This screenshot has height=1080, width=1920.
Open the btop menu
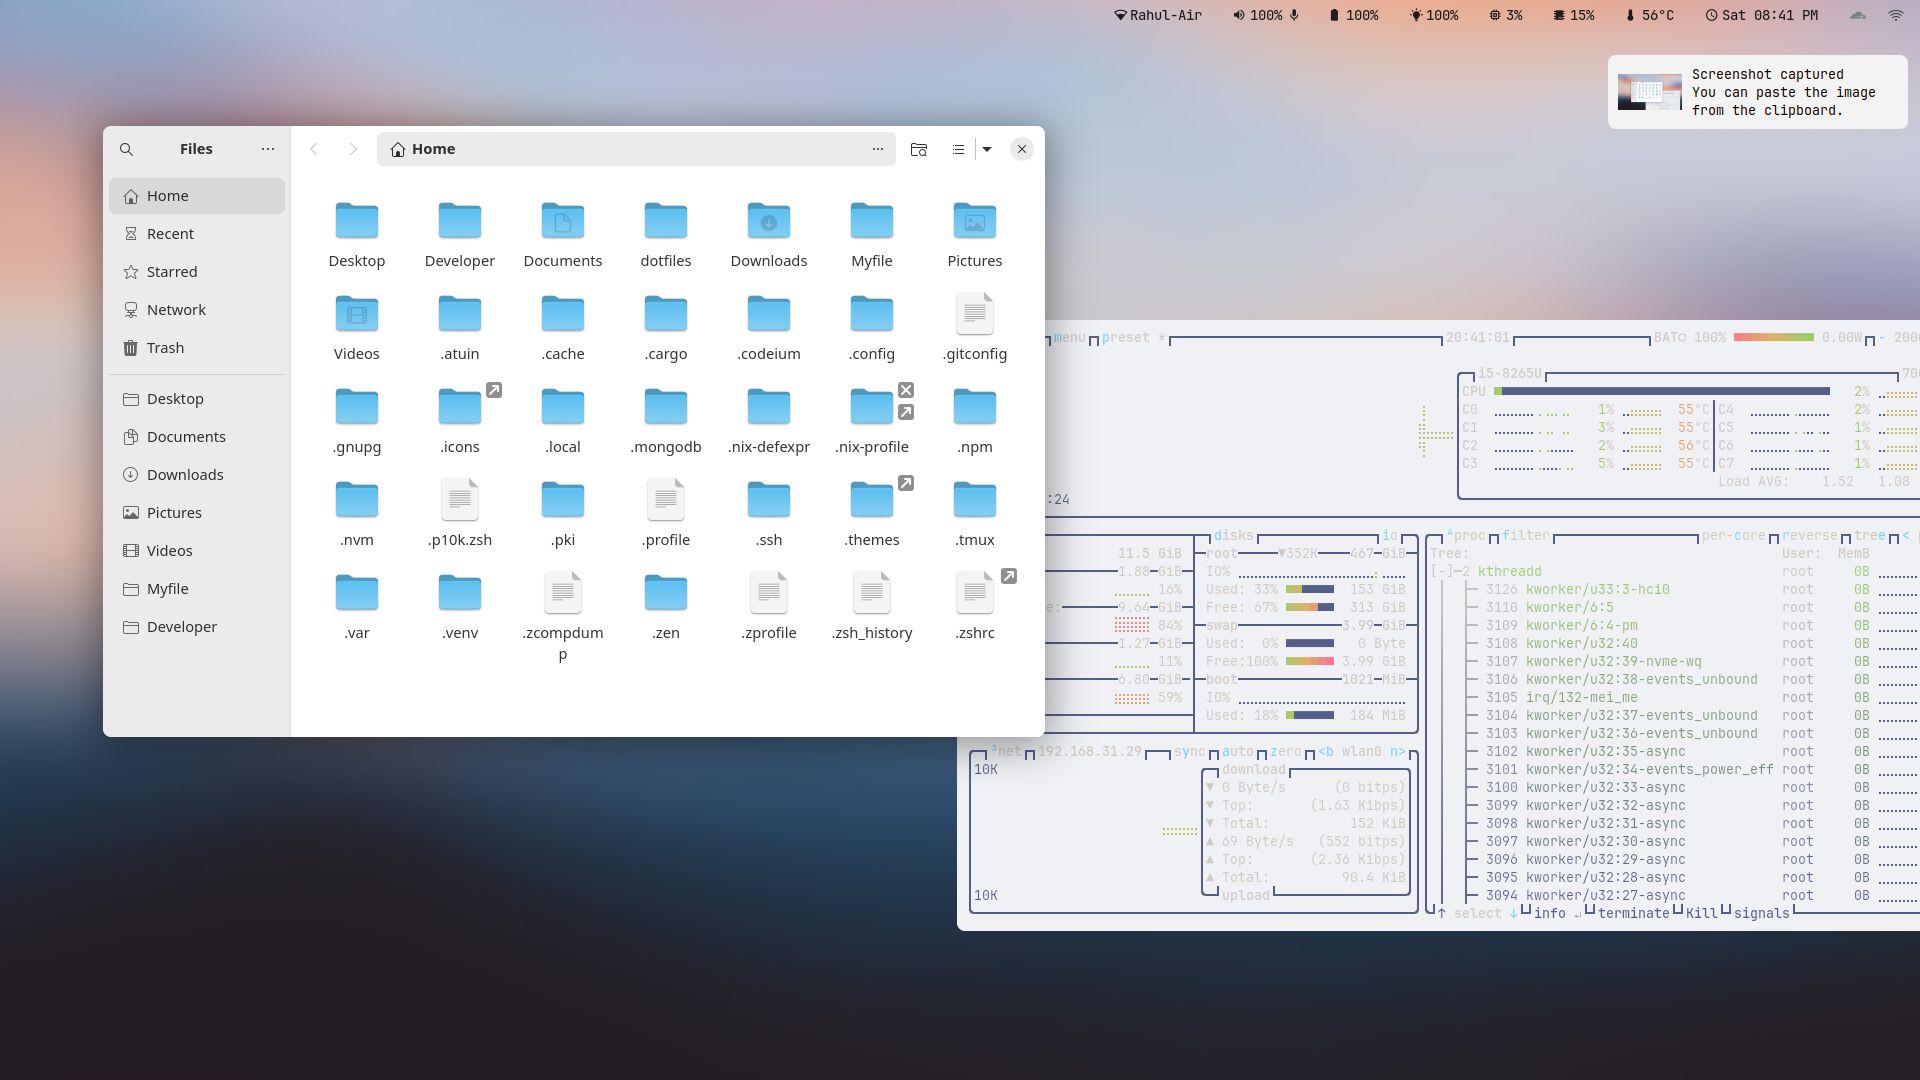coord(1069,337)
